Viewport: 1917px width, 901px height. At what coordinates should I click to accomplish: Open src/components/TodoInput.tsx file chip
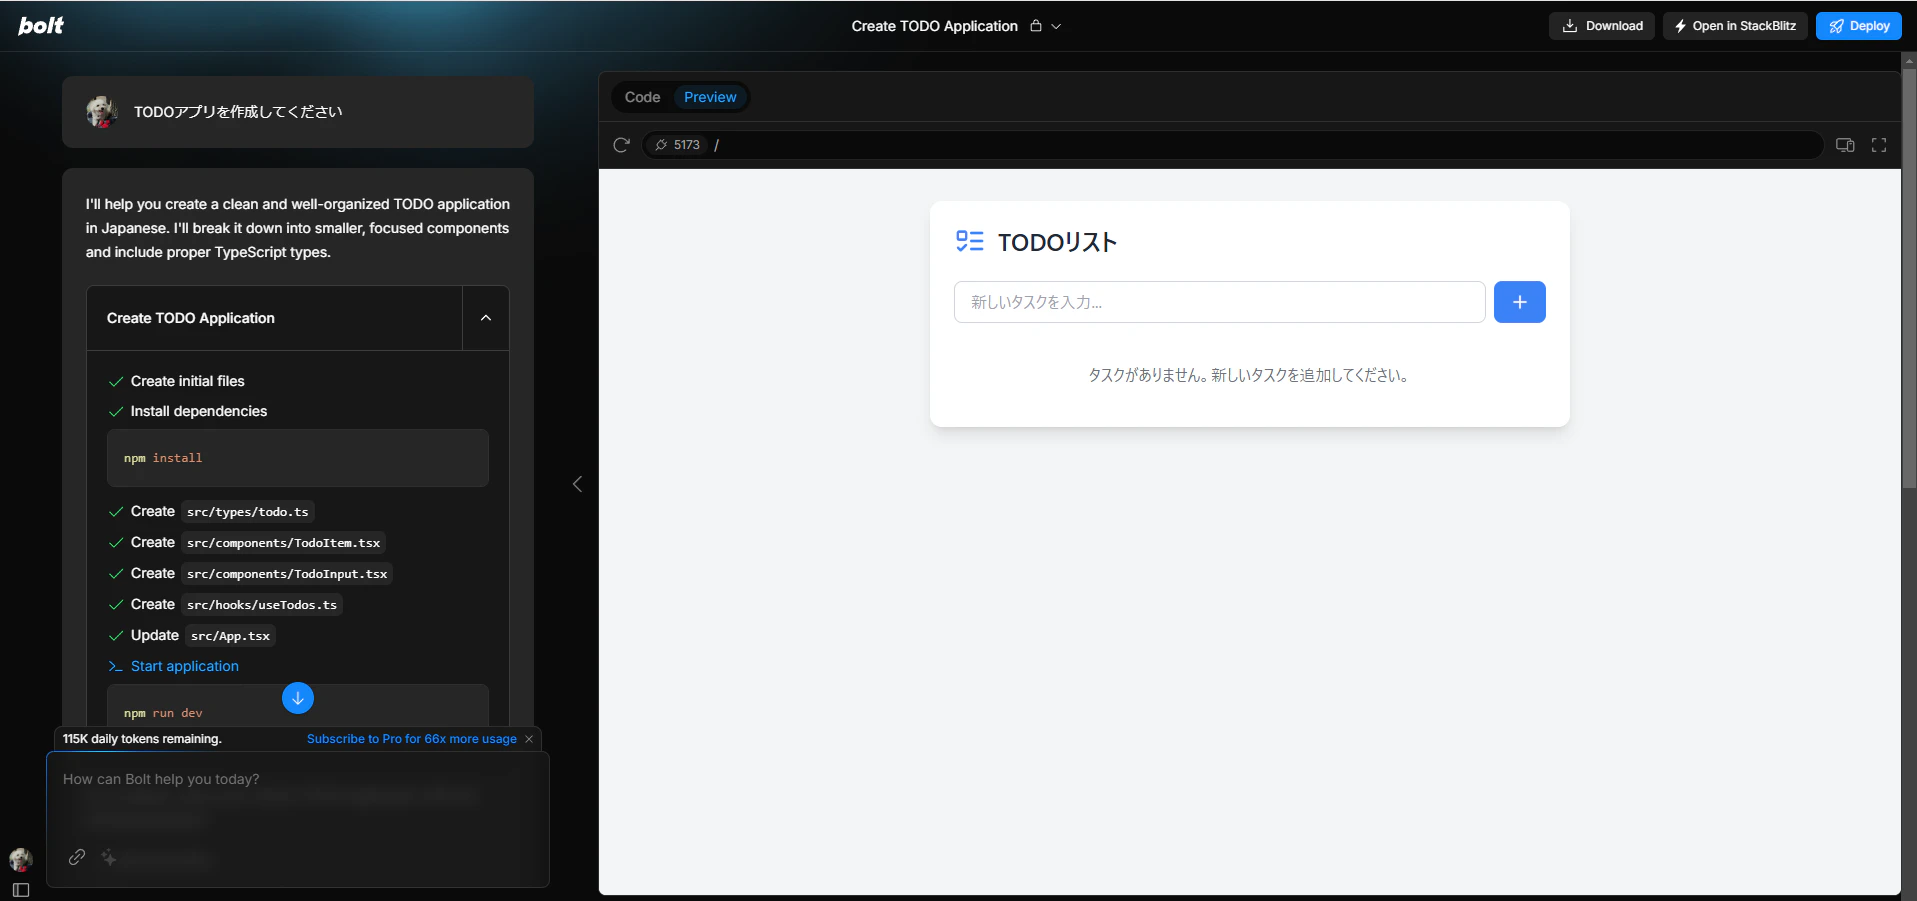point(287,574)
